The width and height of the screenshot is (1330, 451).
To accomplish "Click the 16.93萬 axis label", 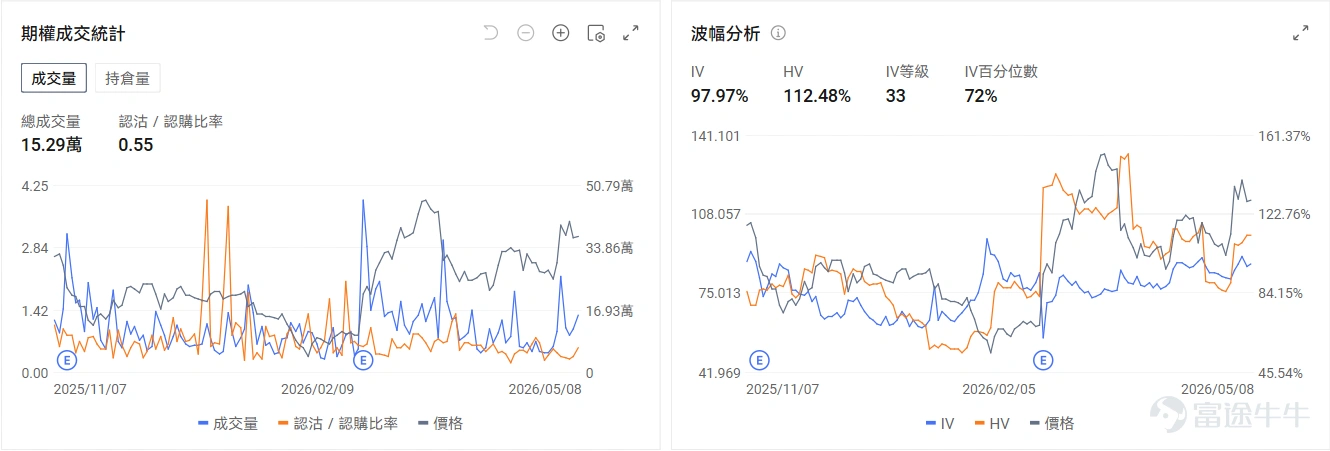I will (609, 311).
